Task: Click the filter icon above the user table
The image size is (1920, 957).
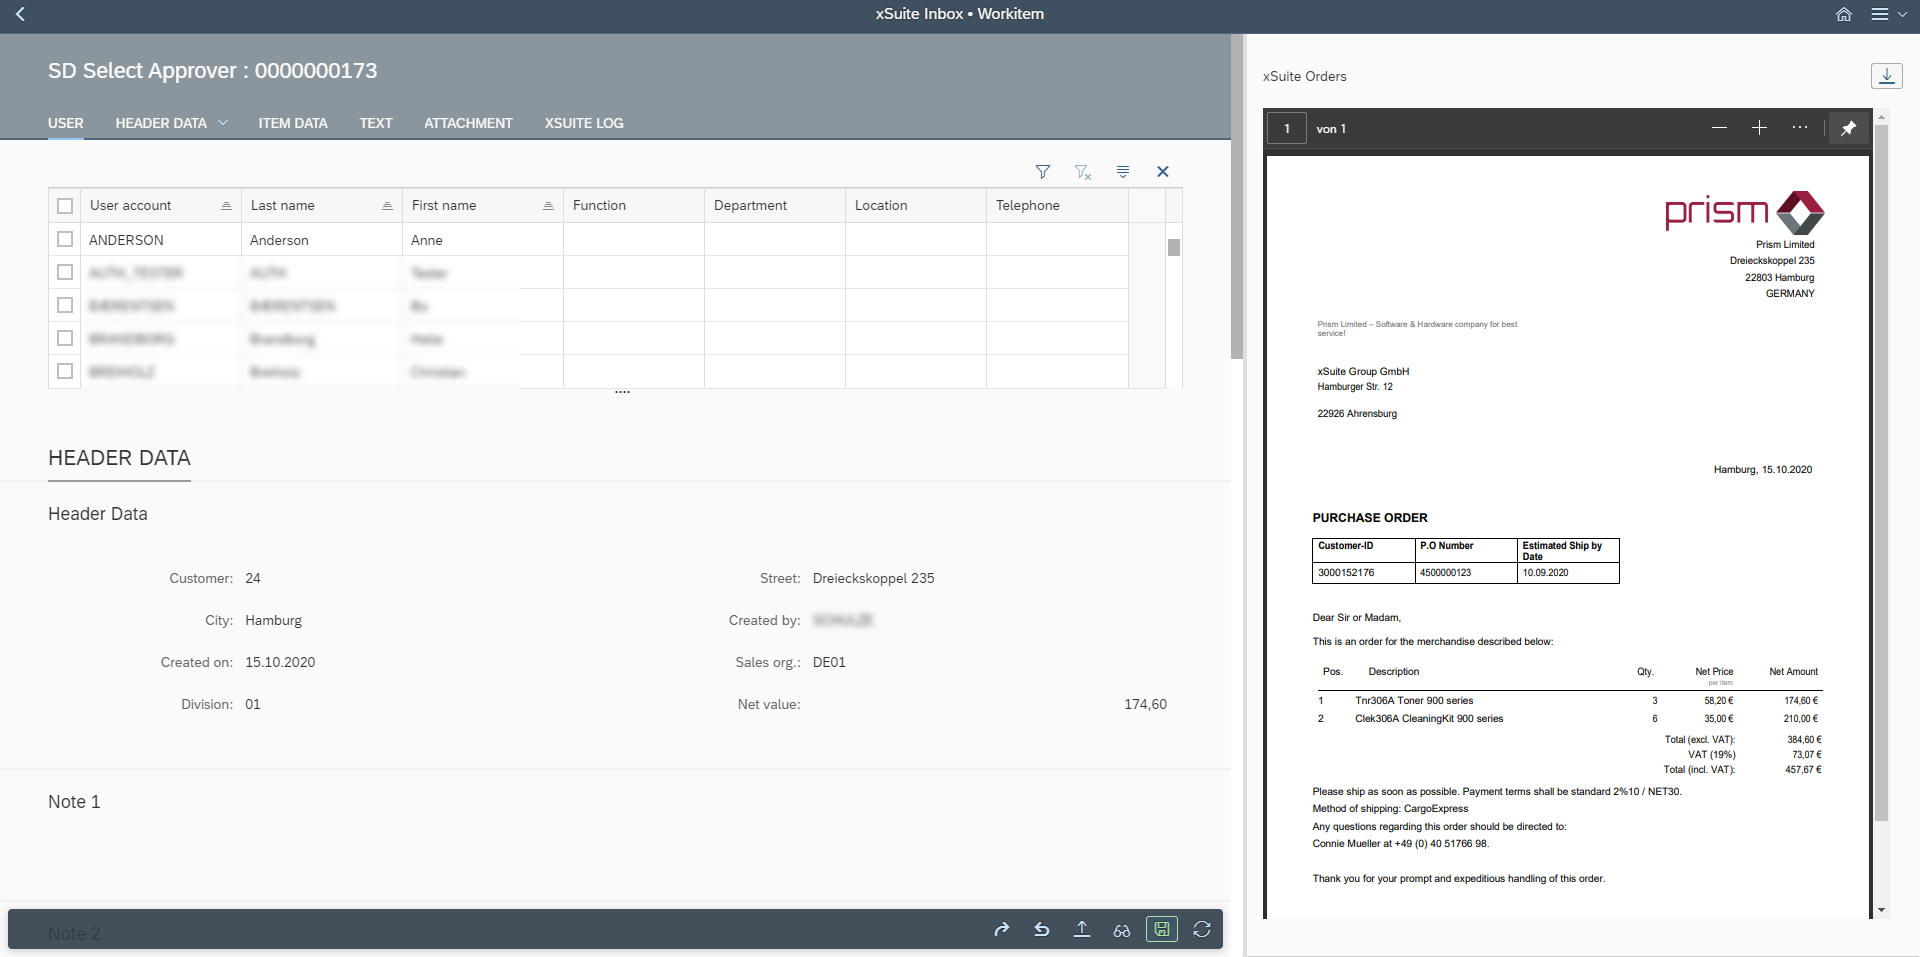Action: pos(1043,172)
